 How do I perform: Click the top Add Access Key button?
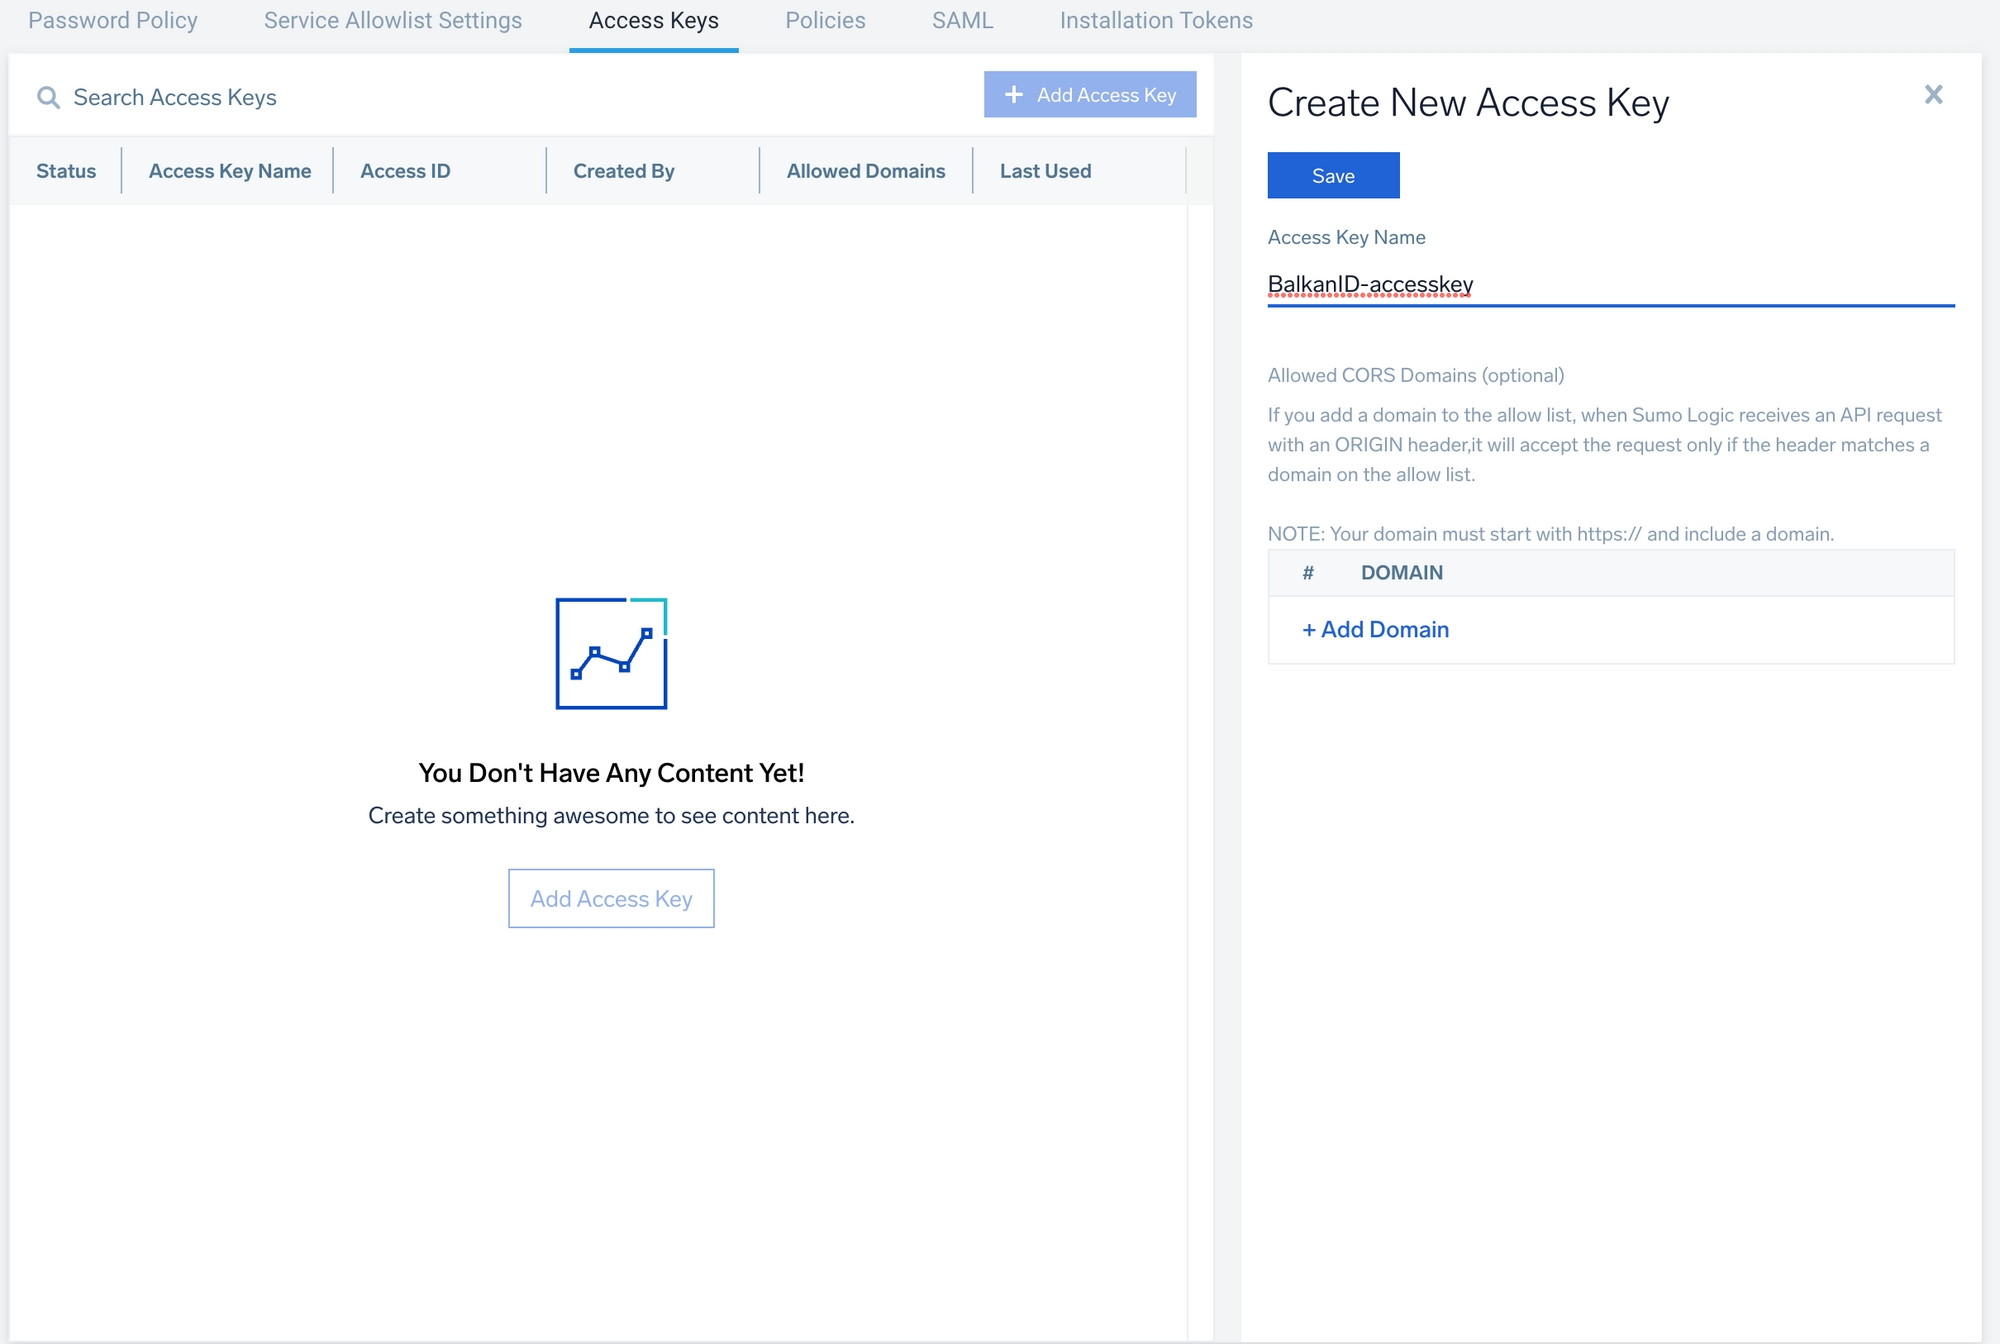tap(1090, 95)
